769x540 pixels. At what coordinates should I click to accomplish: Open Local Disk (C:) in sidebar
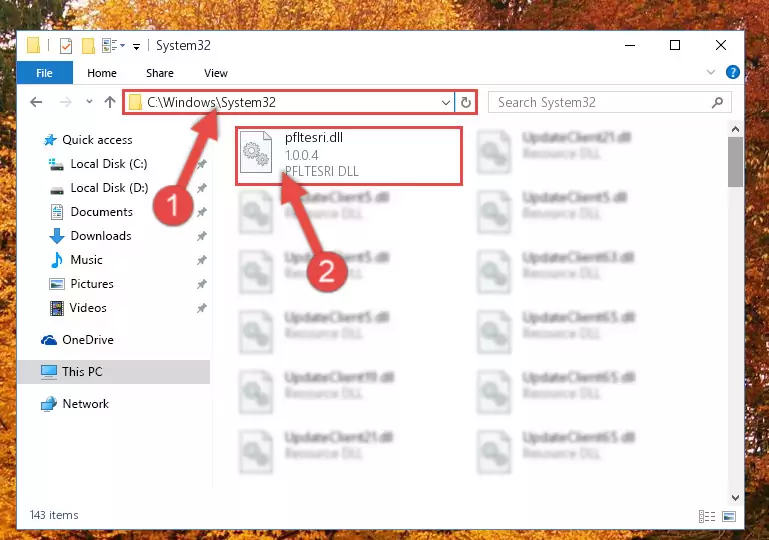[108, 164]
